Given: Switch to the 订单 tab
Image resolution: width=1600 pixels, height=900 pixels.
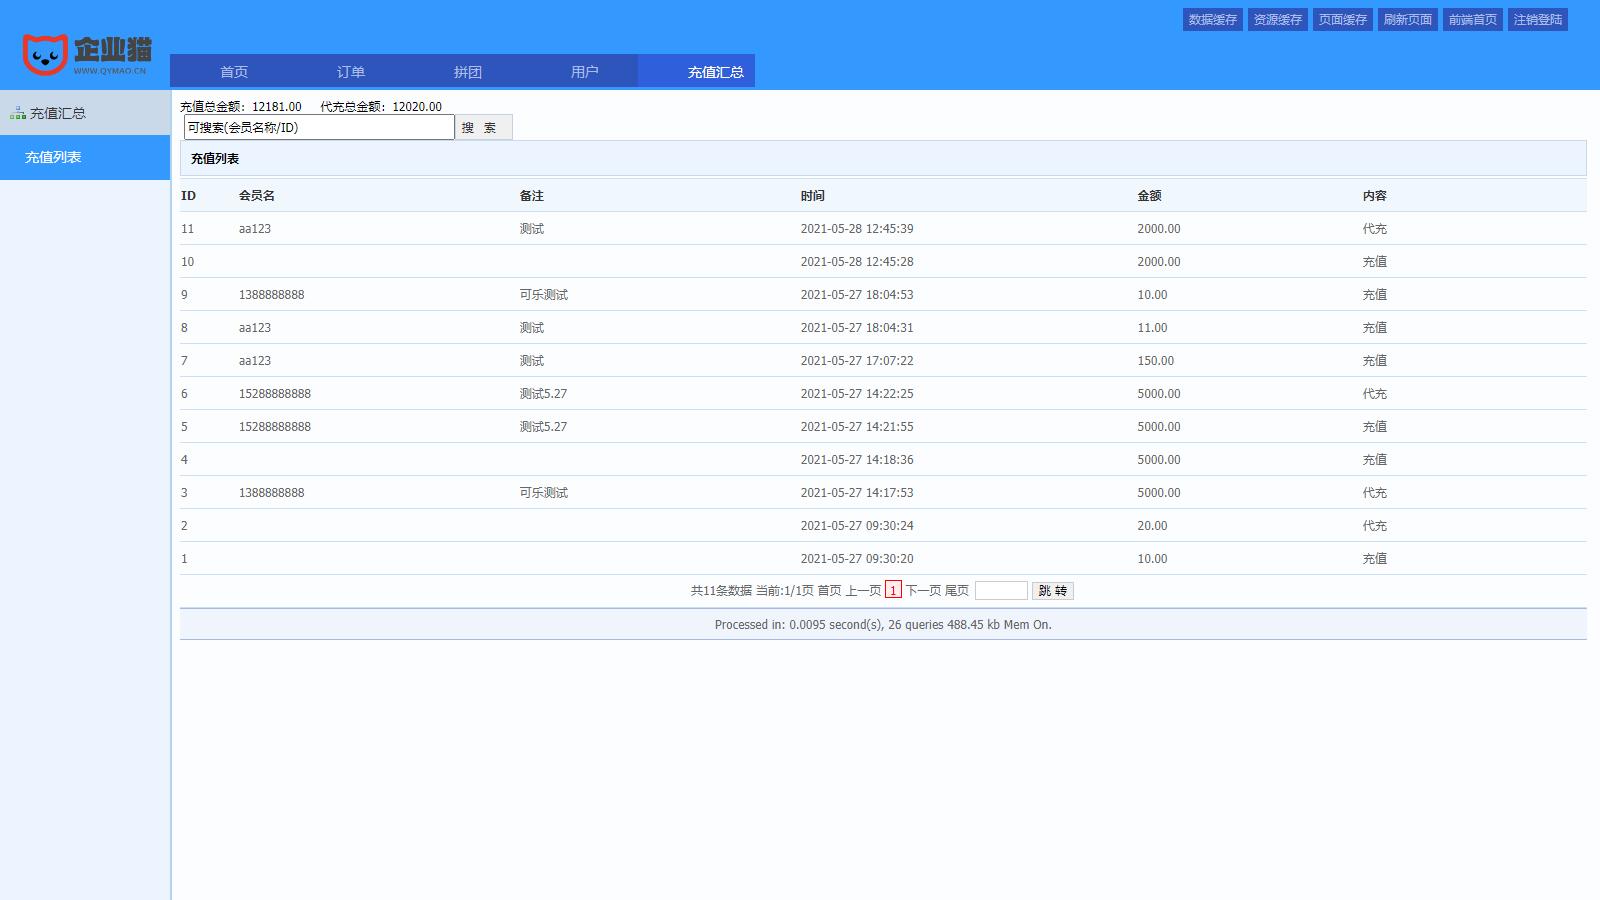Looking at the screenshot, I should coord(351,72).
